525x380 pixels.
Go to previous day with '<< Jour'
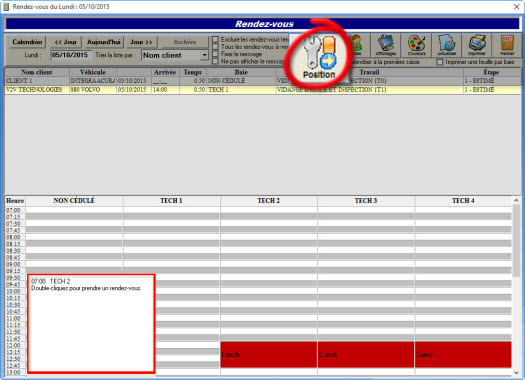click(65, 42)
